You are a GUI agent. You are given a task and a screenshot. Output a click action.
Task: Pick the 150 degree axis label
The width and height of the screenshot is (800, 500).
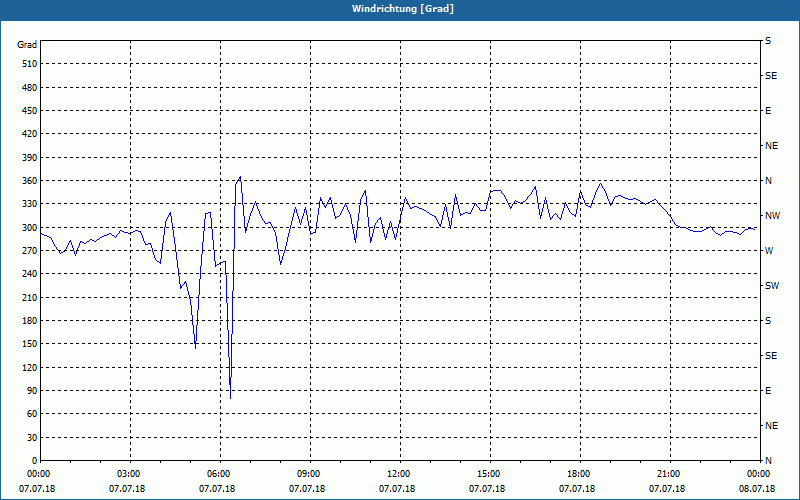coord(30,344)
